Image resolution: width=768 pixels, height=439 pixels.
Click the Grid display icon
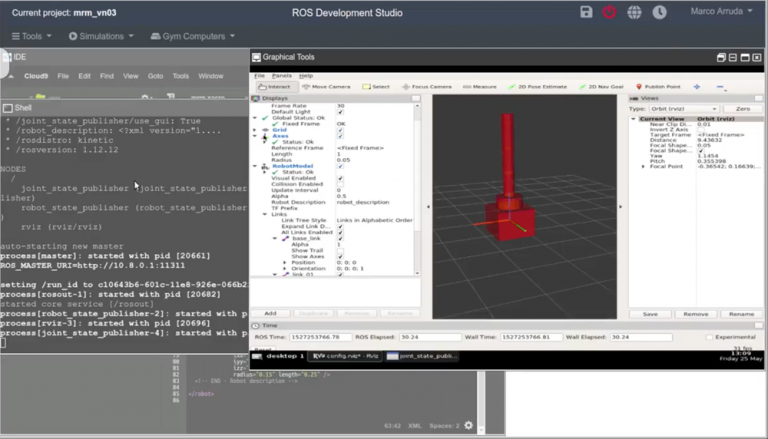(x=265, y=130)
